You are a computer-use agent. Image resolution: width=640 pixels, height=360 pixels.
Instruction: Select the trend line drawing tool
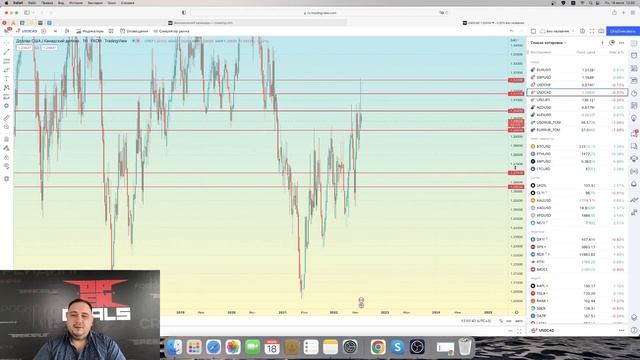(7, 52)
